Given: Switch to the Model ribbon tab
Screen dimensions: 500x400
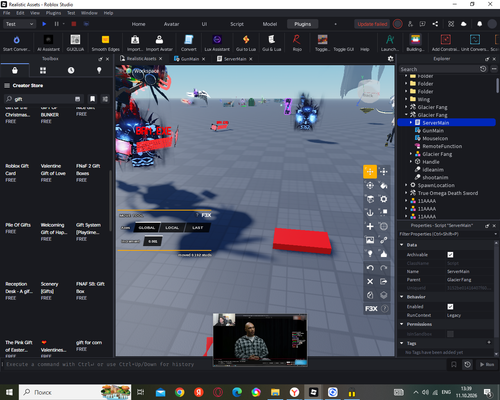Looking at the screenshot, I should pos(270,24).
